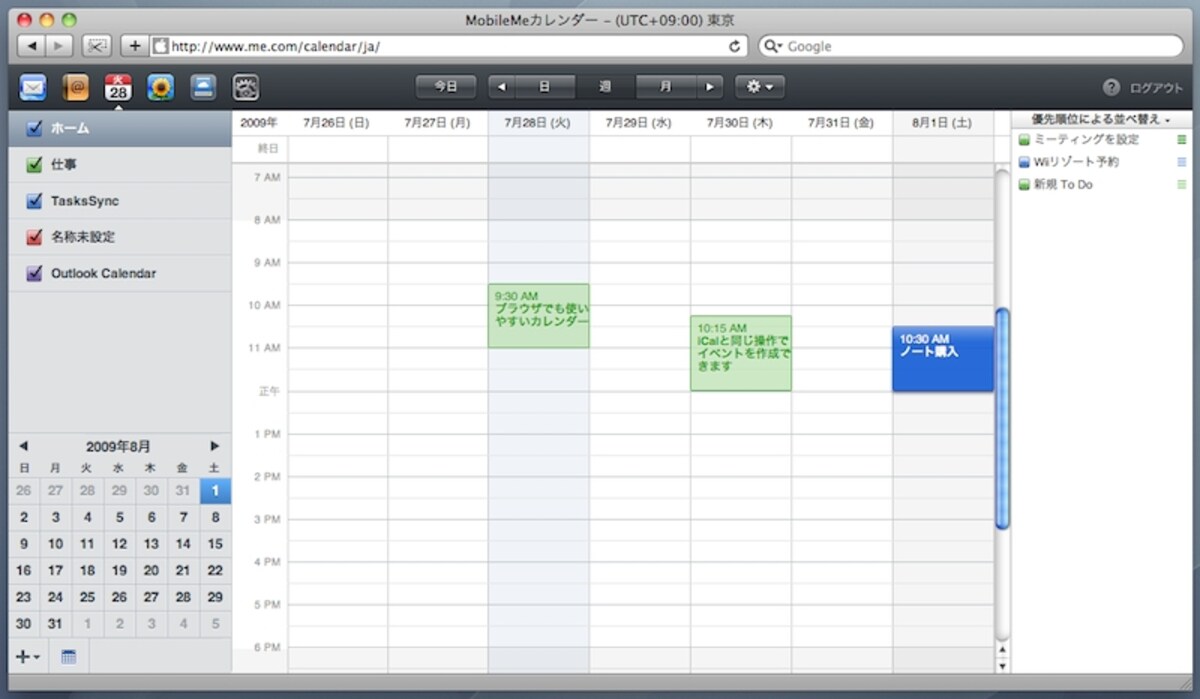
Task: Open the 10:15 AM iCal event
Action: (x=740, y=353)
